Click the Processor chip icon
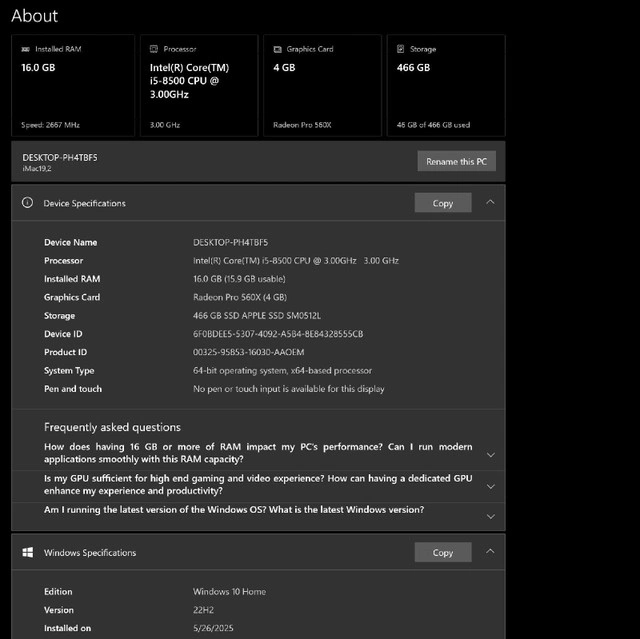Screen dimensions: 640x639 [153, 49]
